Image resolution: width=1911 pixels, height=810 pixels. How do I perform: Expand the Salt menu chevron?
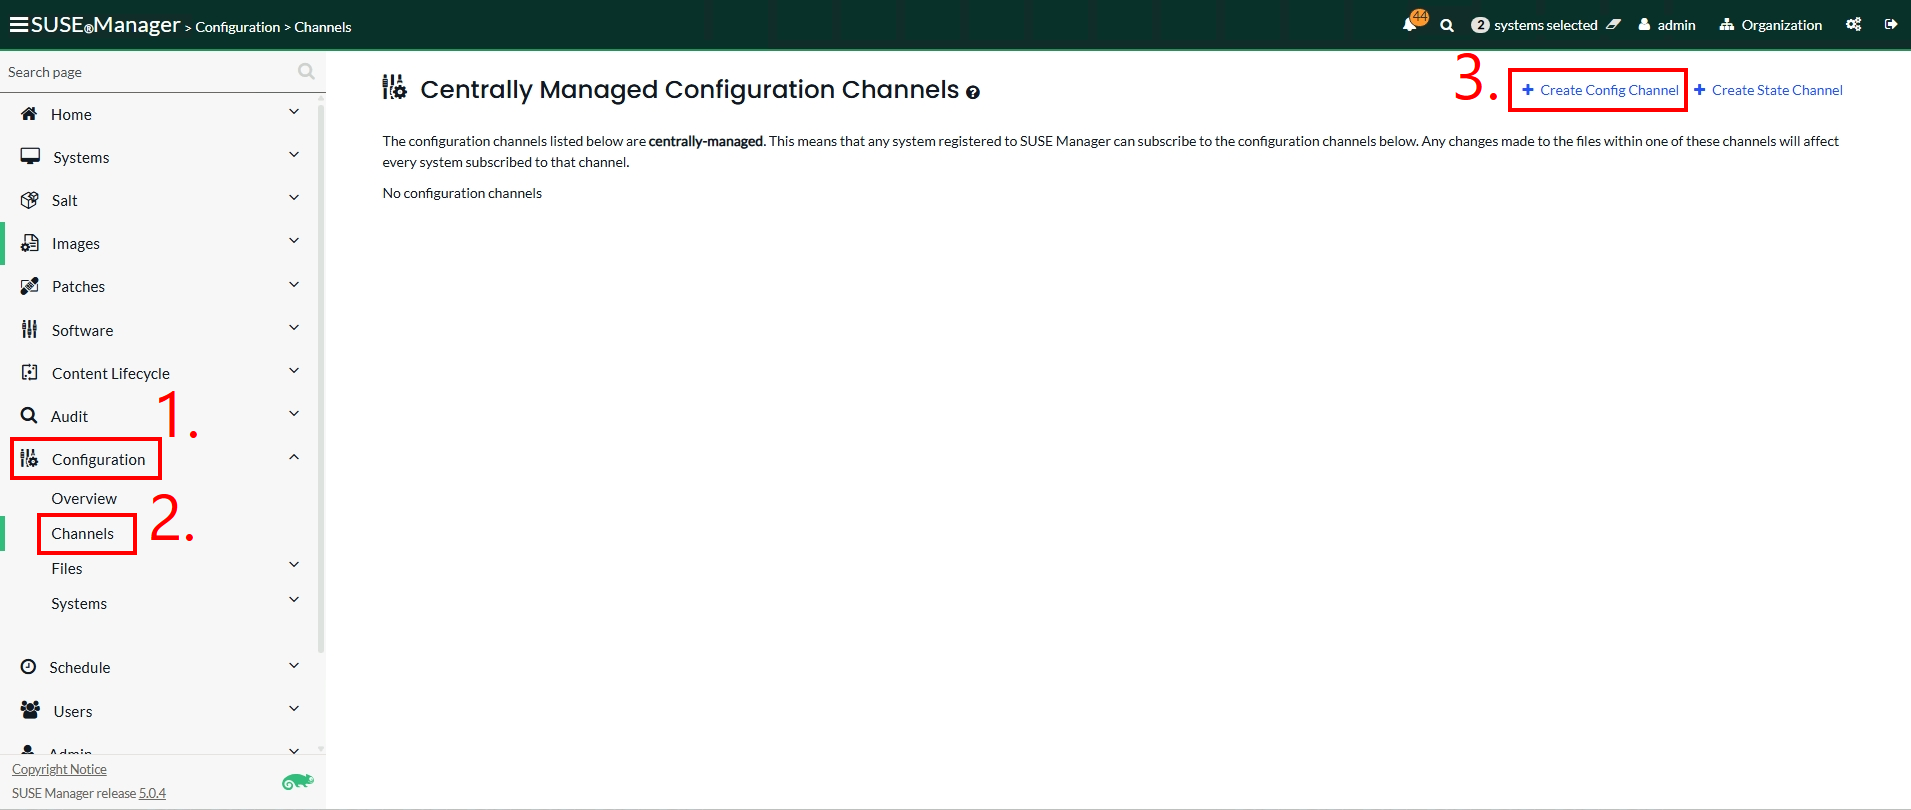click(x=294, y=198)
